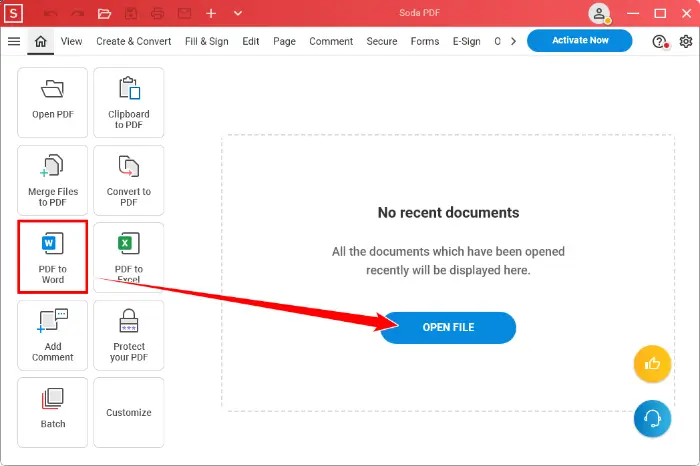Start the Batch processing tool
The image size is (700, 466).
tap(52, 411)
